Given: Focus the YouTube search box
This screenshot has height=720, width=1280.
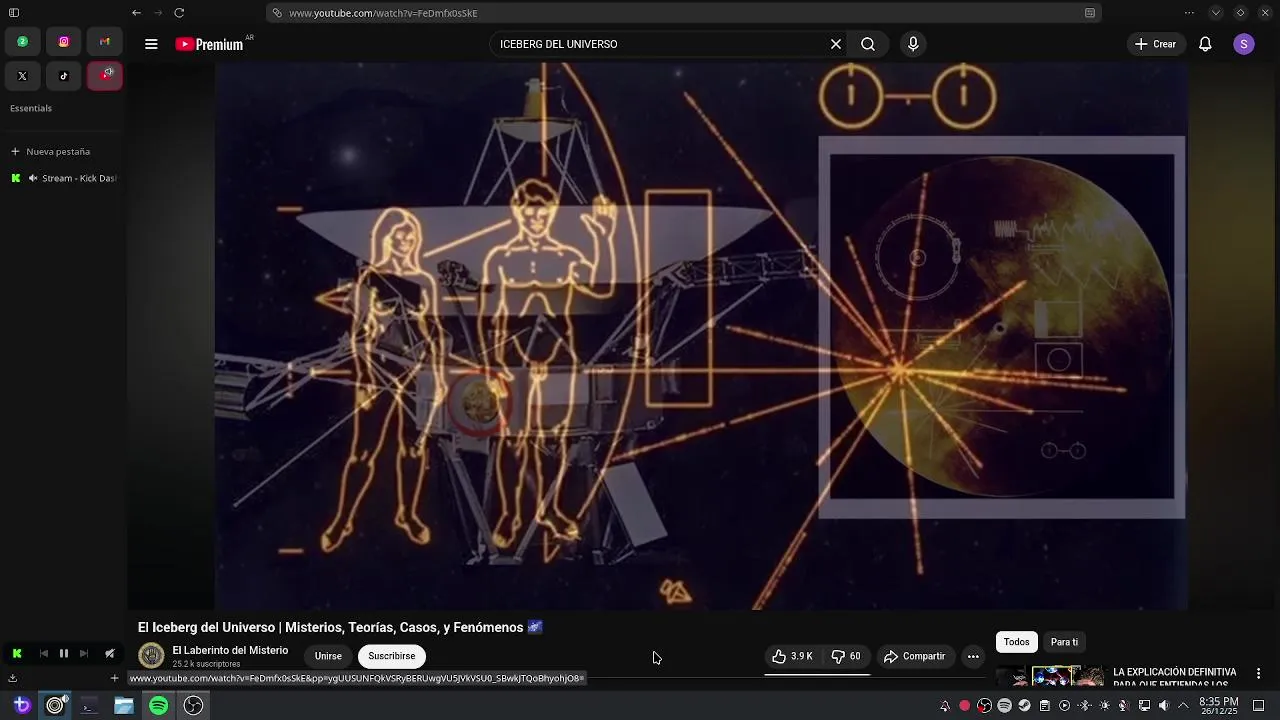Looking at the screenshot, I should click(x=660, y=44).
